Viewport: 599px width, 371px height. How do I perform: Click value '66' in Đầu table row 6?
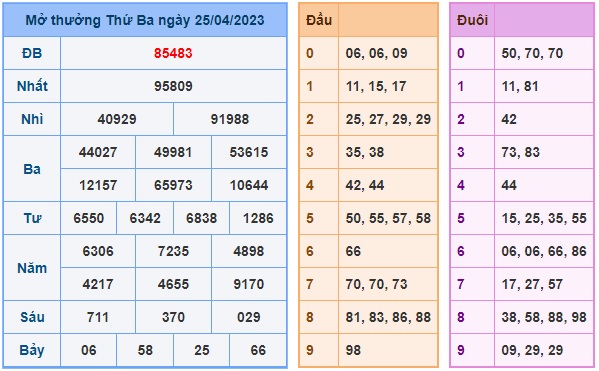[353, 251]
